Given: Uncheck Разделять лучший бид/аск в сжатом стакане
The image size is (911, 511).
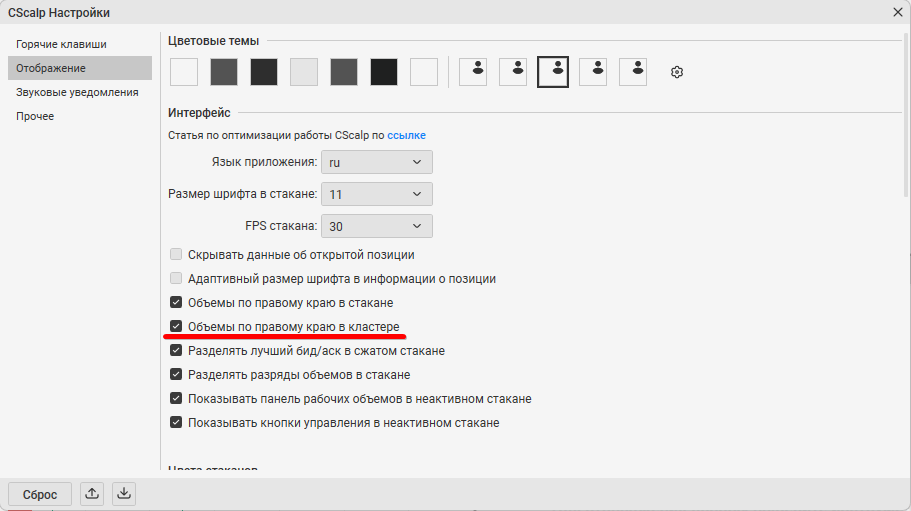Looking at the screenshot, I should [176, 350].
